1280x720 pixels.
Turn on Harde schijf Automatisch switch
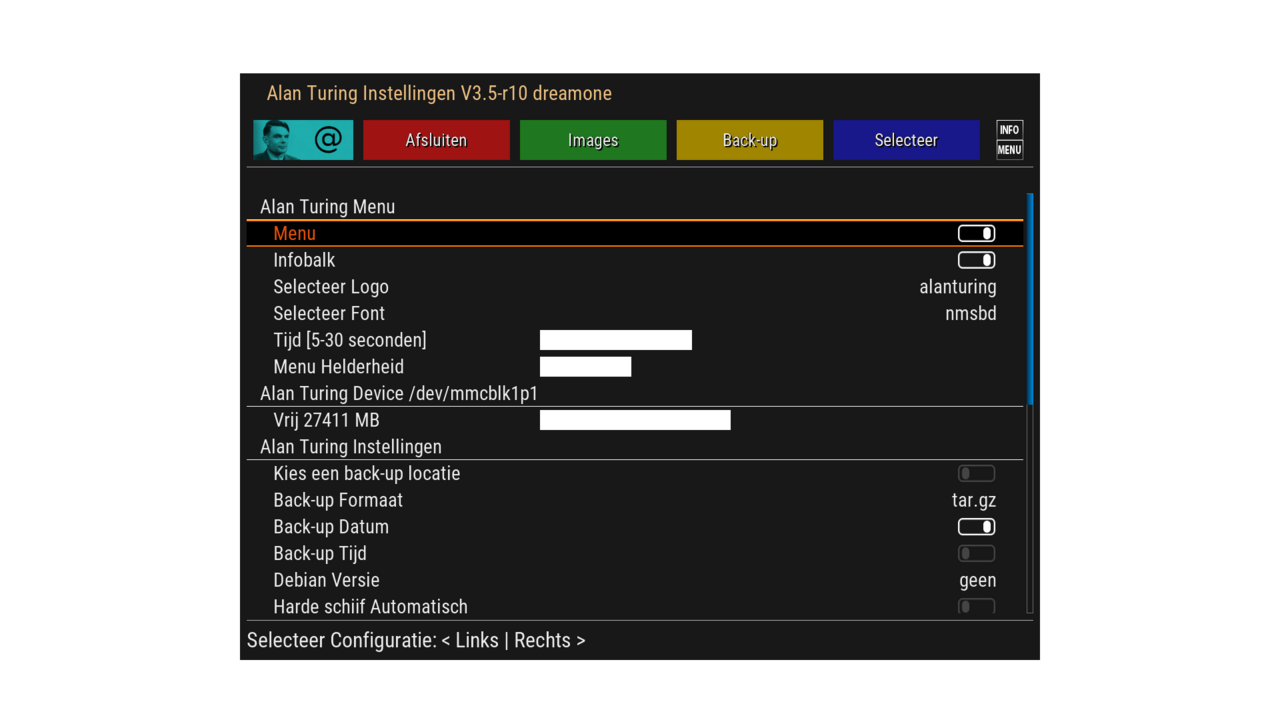(x=976, y=606)
